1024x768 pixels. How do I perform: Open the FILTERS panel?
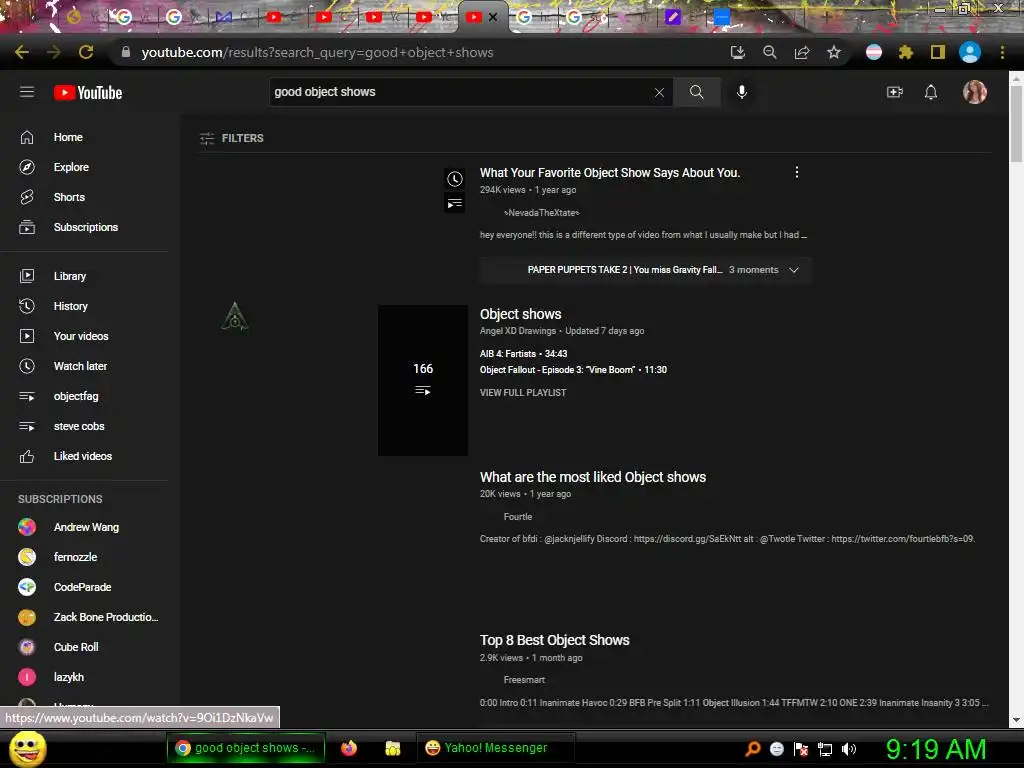tap(231, 138)
